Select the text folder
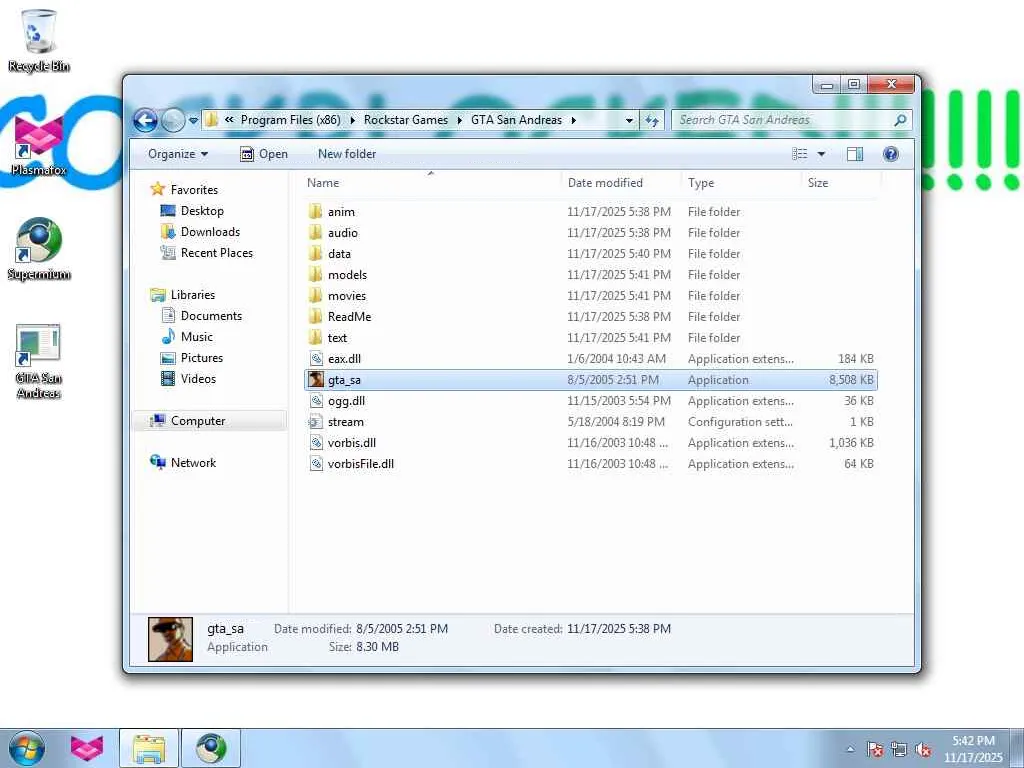 coord(590,338)
